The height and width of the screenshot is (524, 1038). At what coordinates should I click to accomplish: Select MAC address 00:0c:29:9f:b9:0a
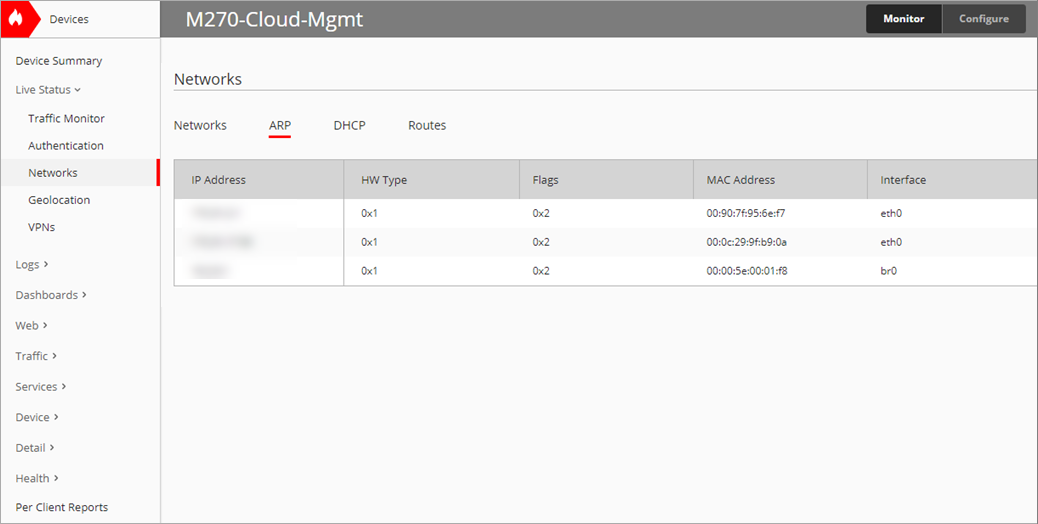pyautogui.click(x=747, y=242)
